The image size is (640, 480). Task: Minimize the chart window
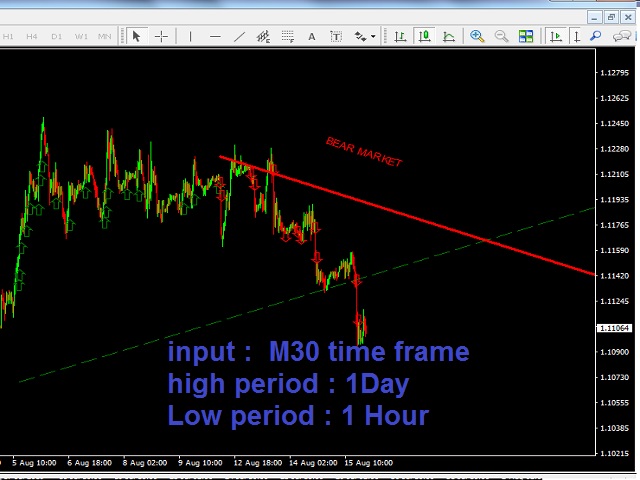[594, 17]
